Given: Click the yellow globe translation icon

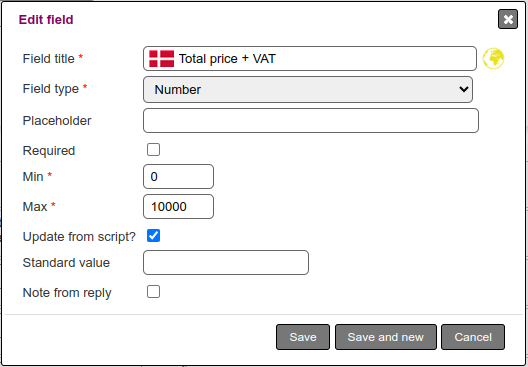Looking at the screenshot, I should tap(493, 59).
